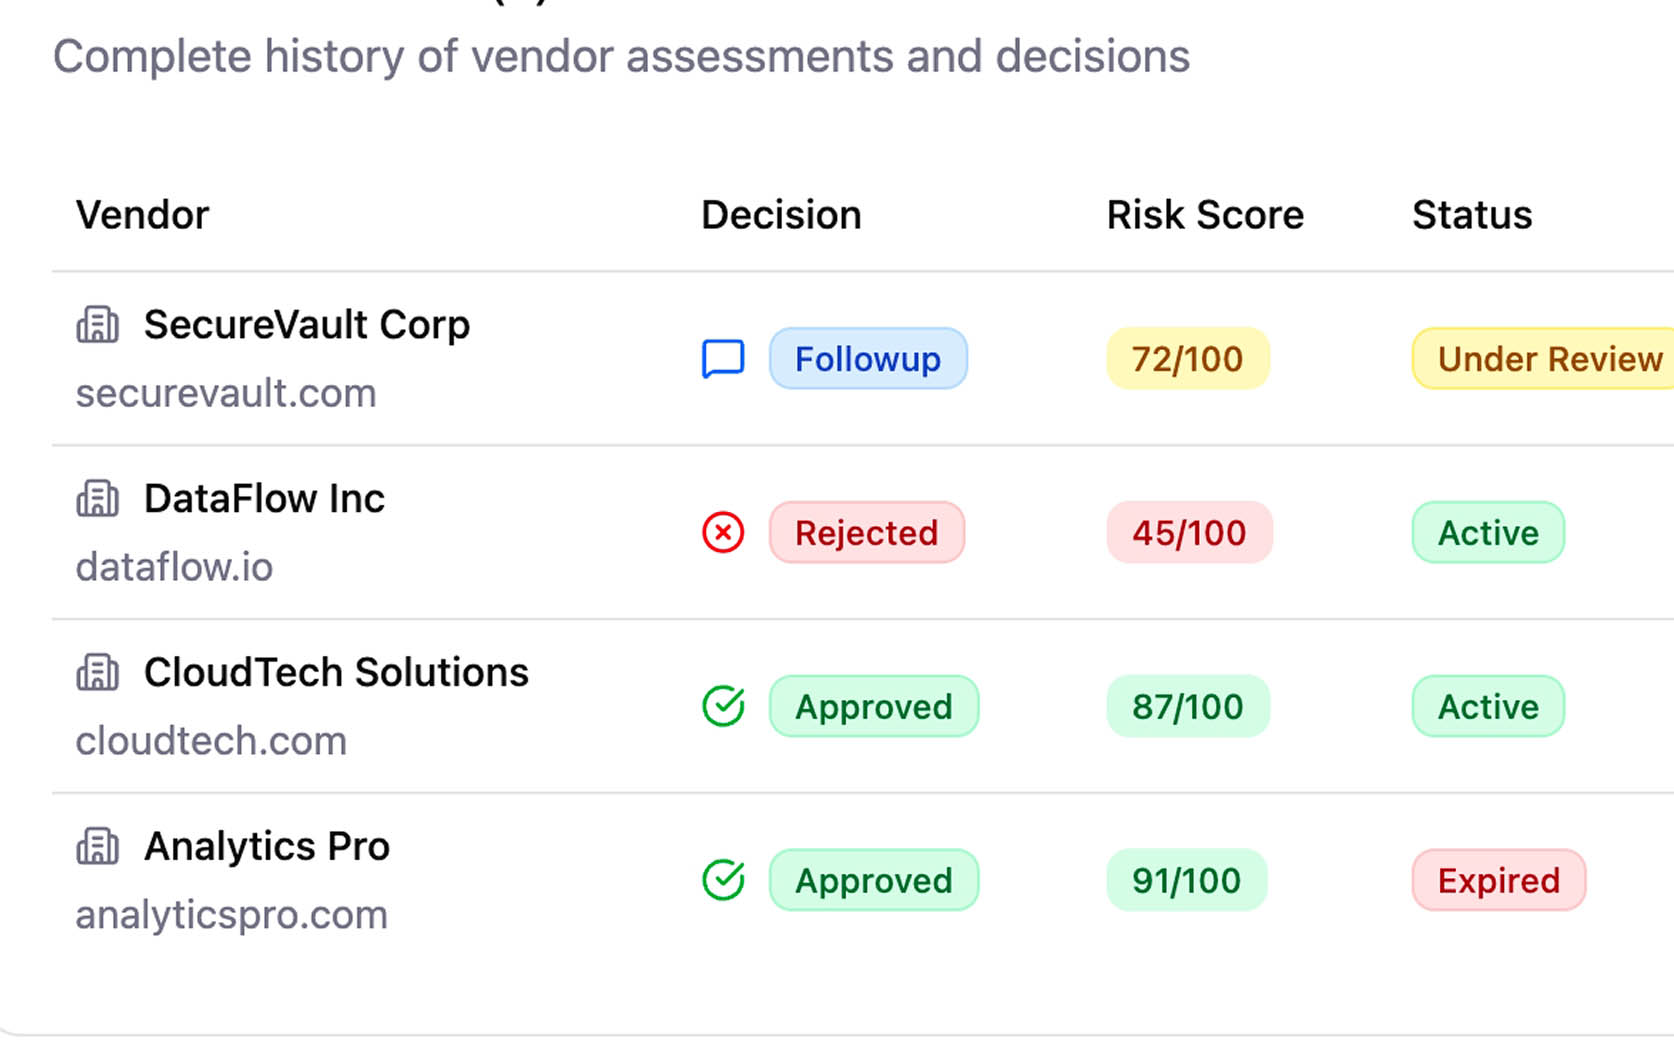Click the Expired status badge for Analytics Pro
The width and height of the screenshot is (1674, 1050).
point(1497,880)
